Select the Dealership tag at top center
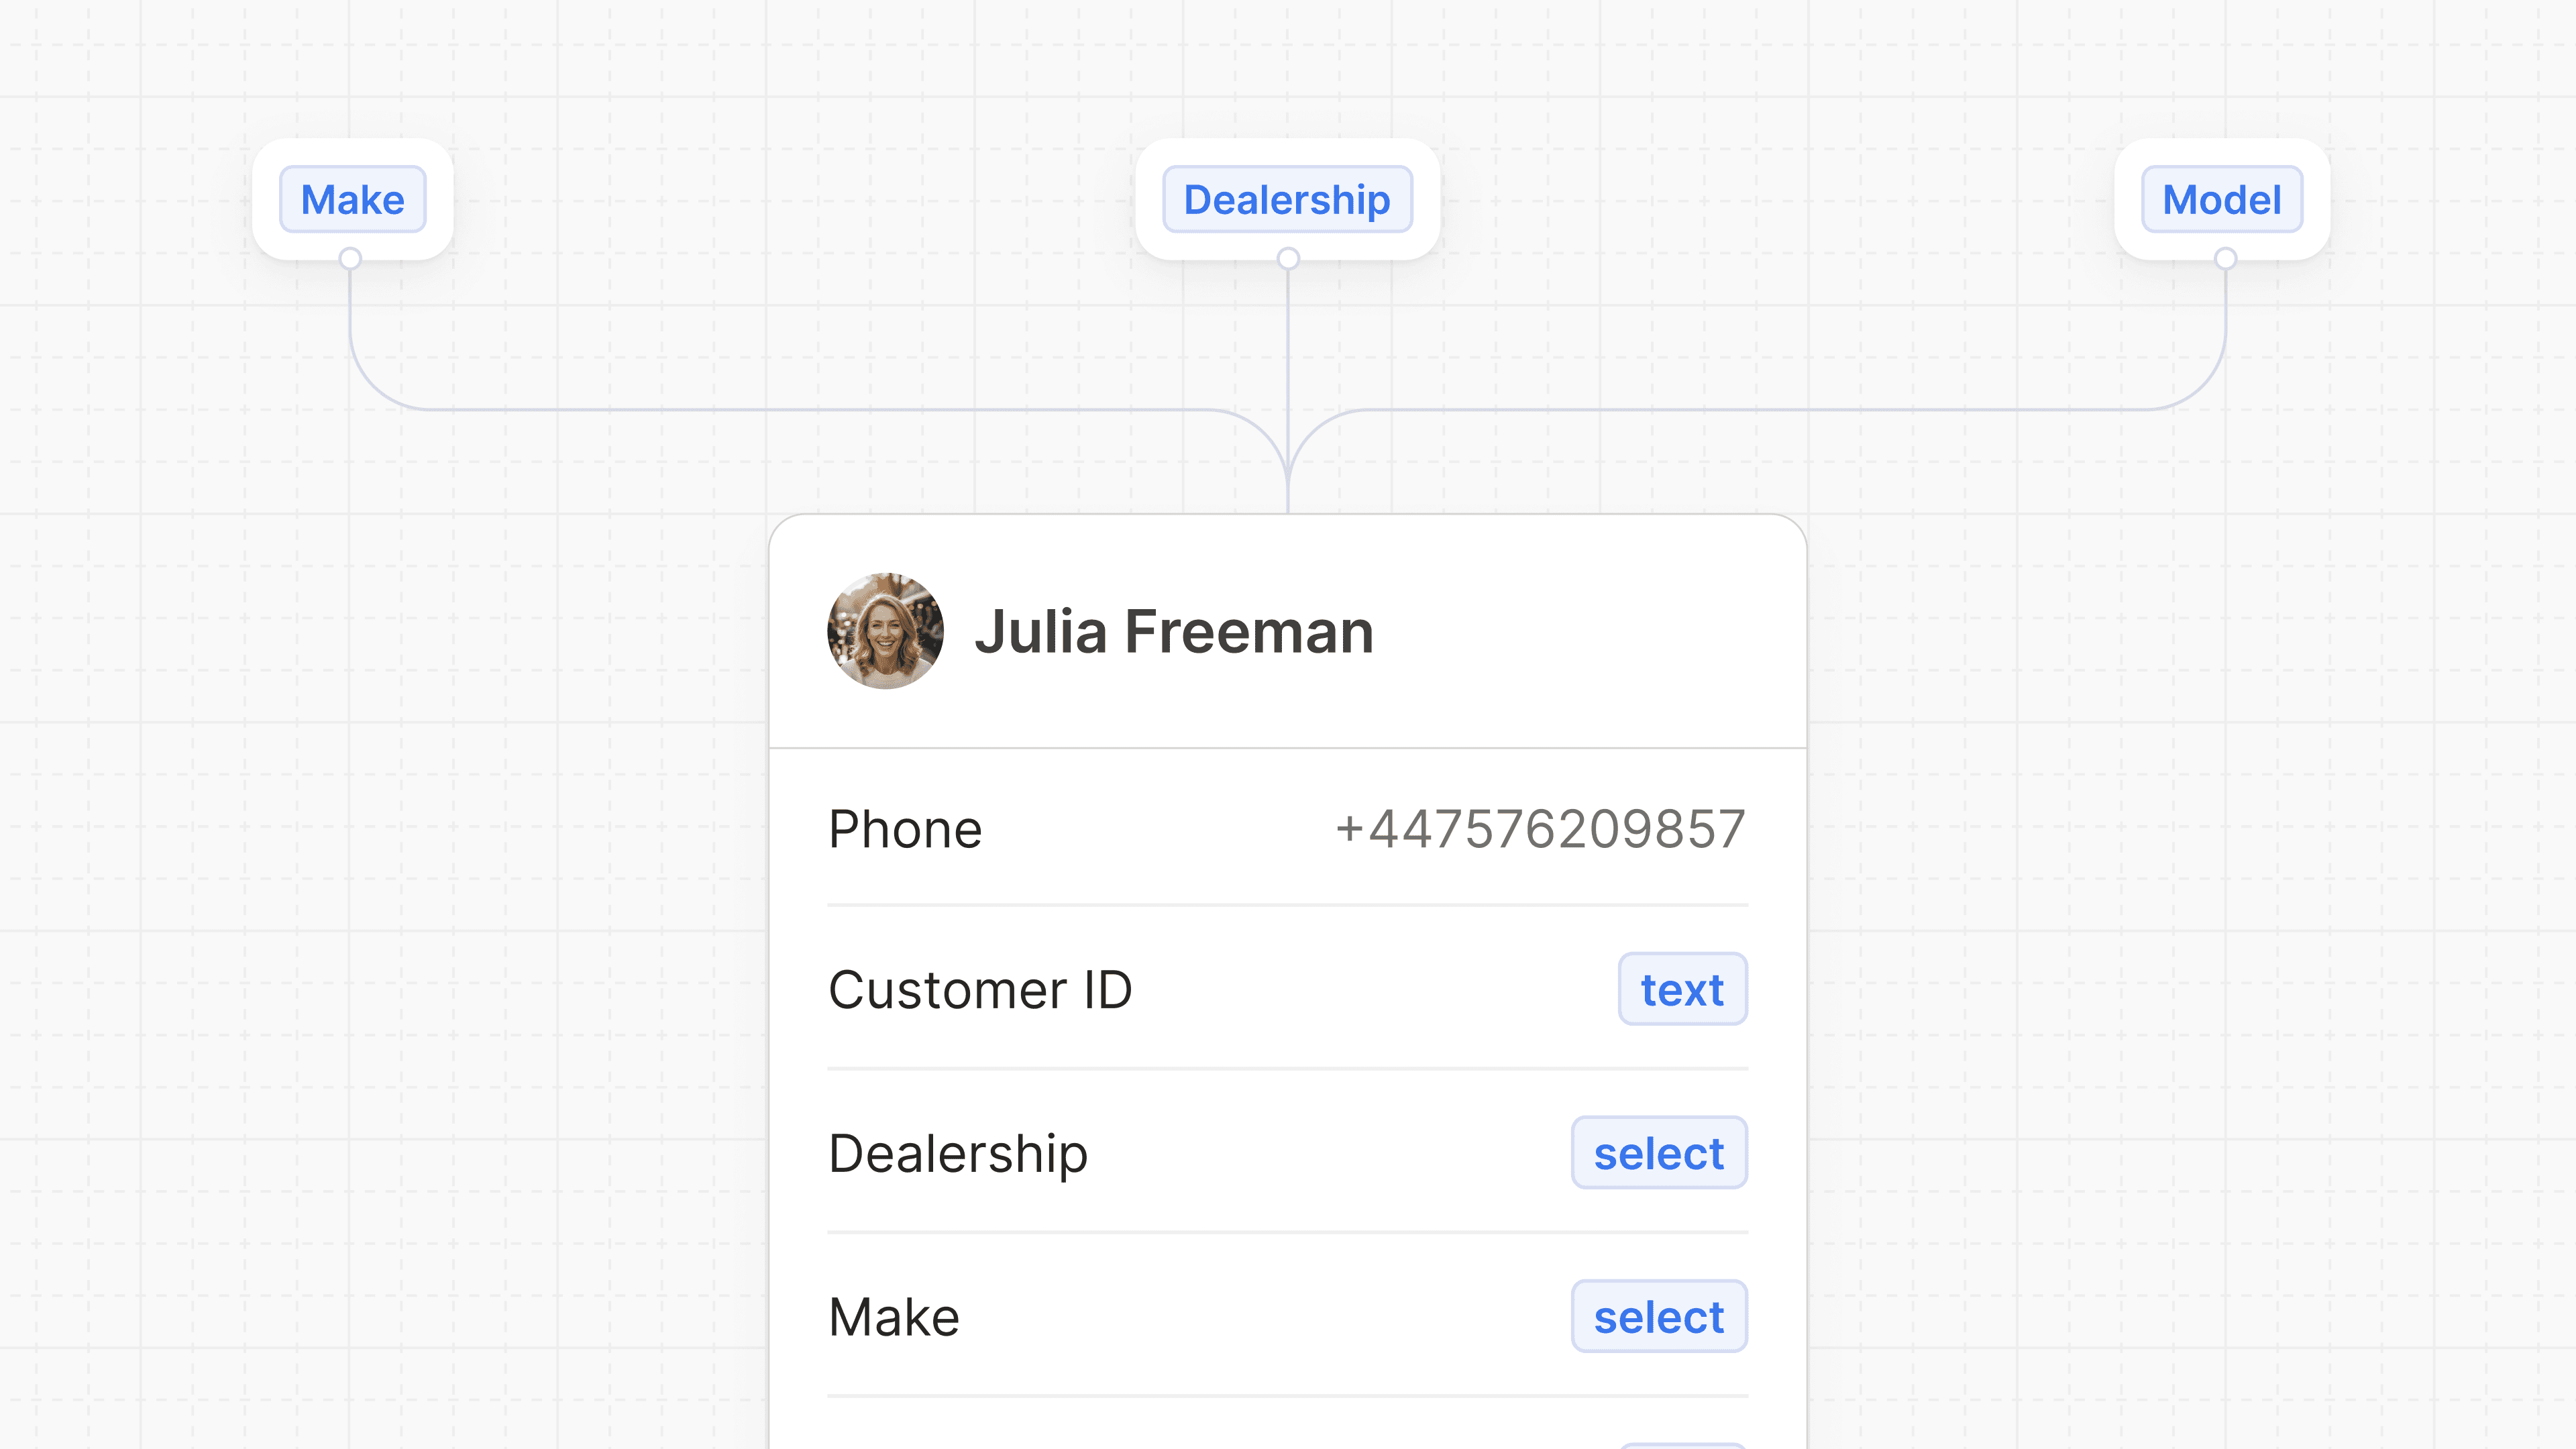This screenshot has width=2576, height=1449. [x=1287, y=200]
